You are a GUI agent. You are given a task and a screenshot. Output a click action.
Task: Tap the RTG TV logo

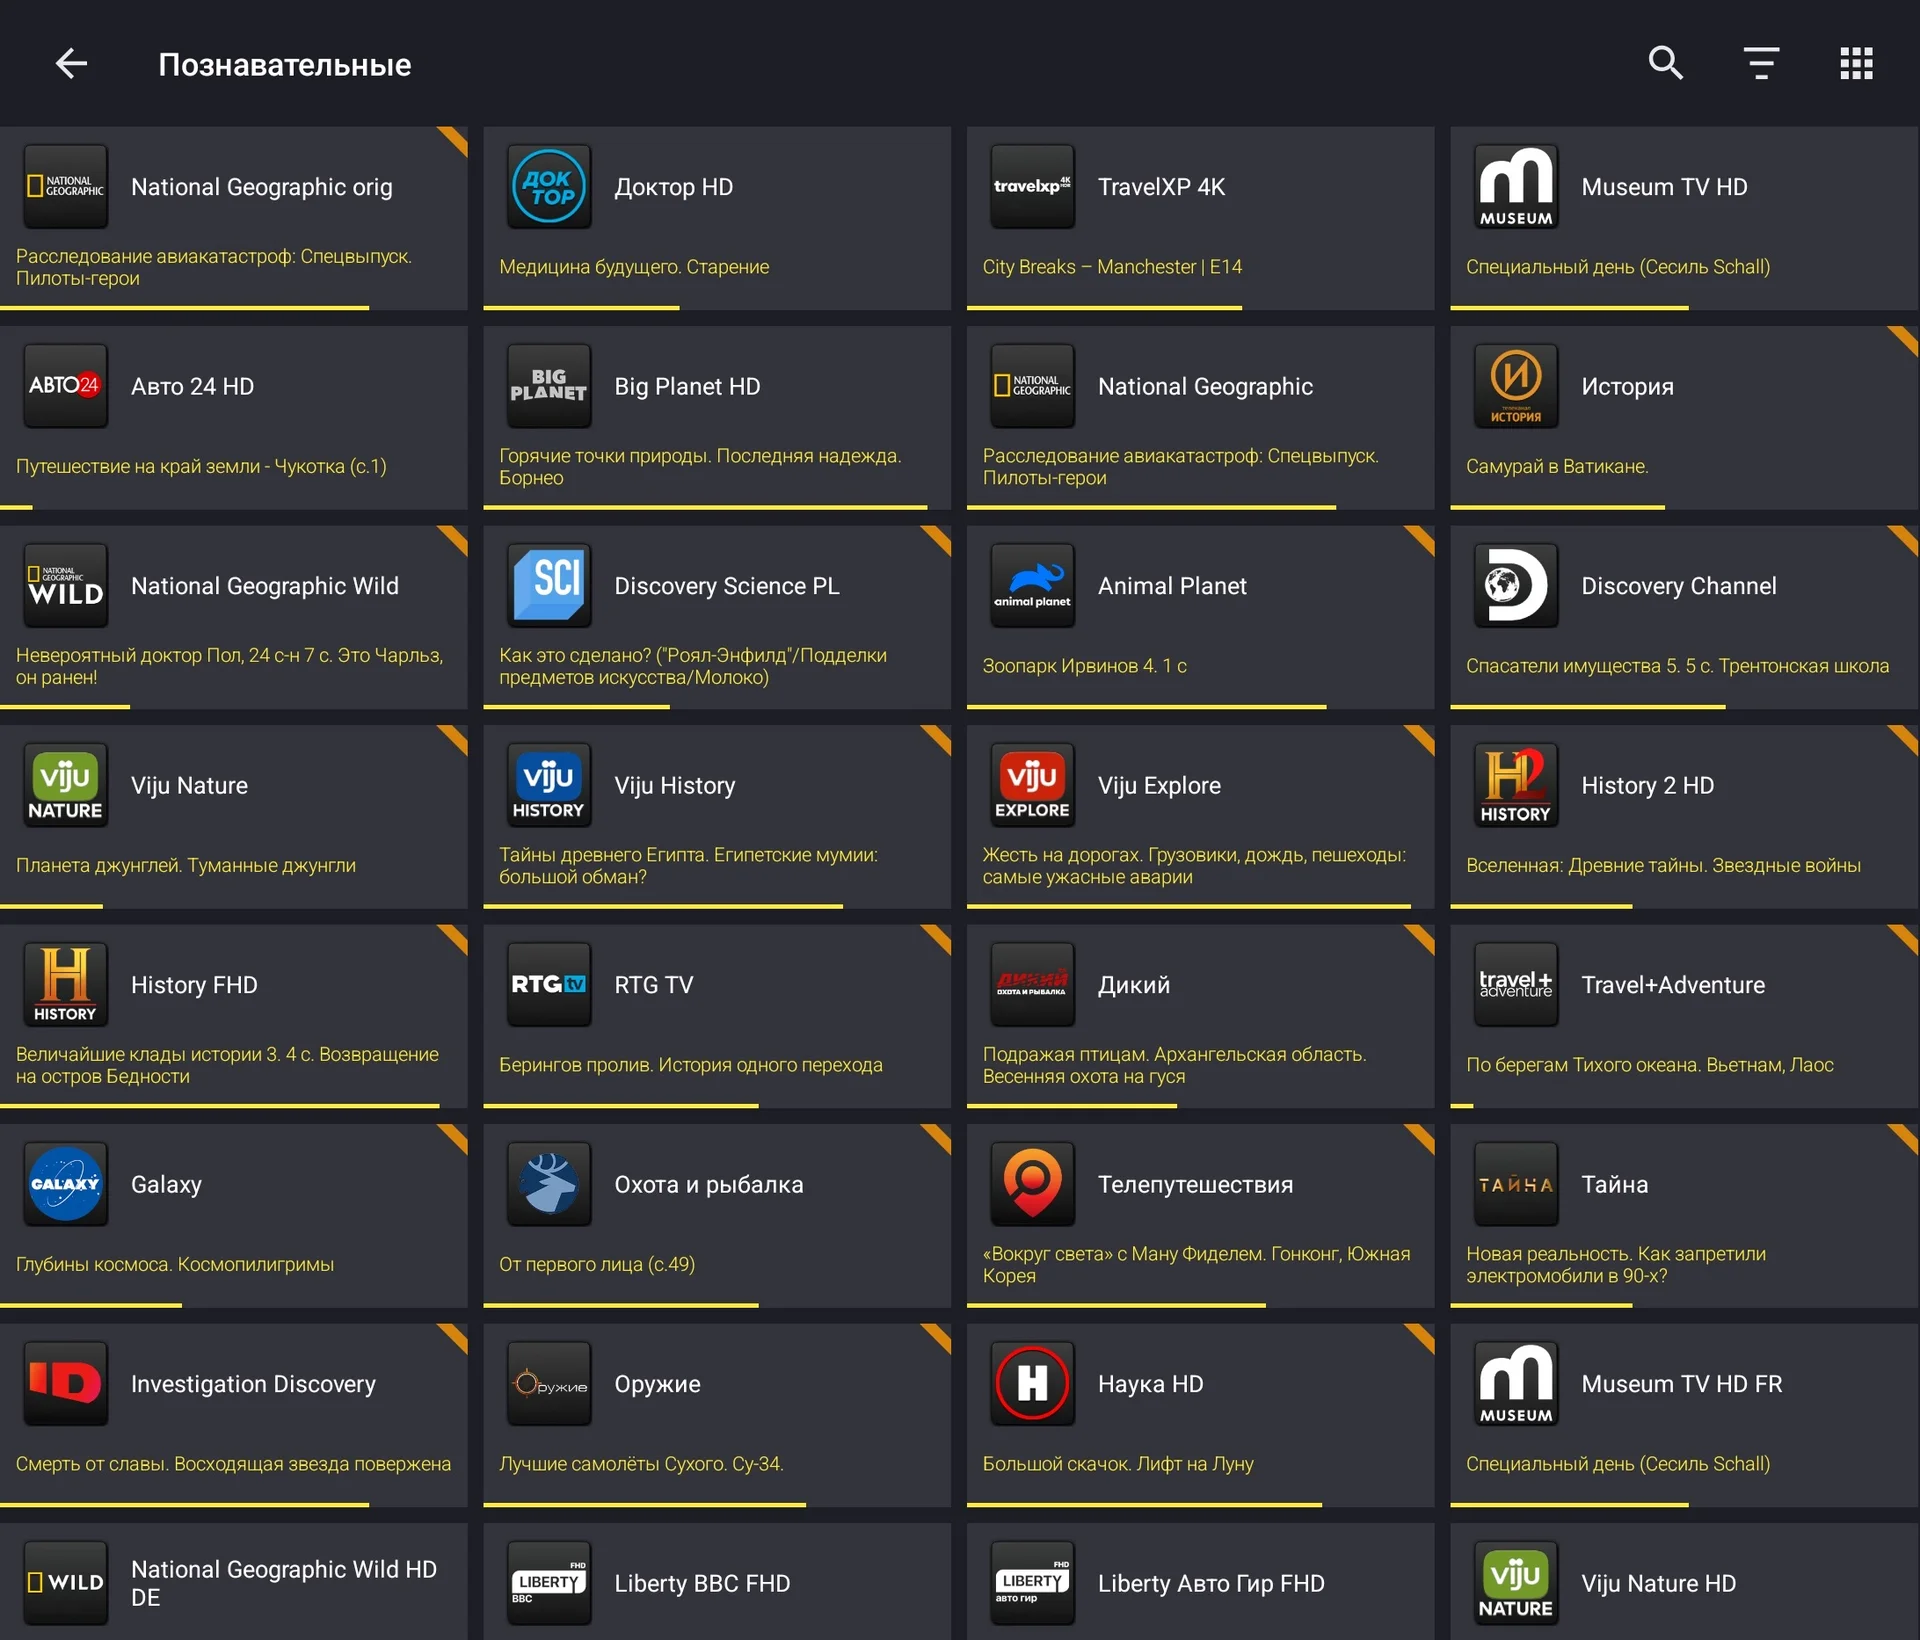coord(549,985)
